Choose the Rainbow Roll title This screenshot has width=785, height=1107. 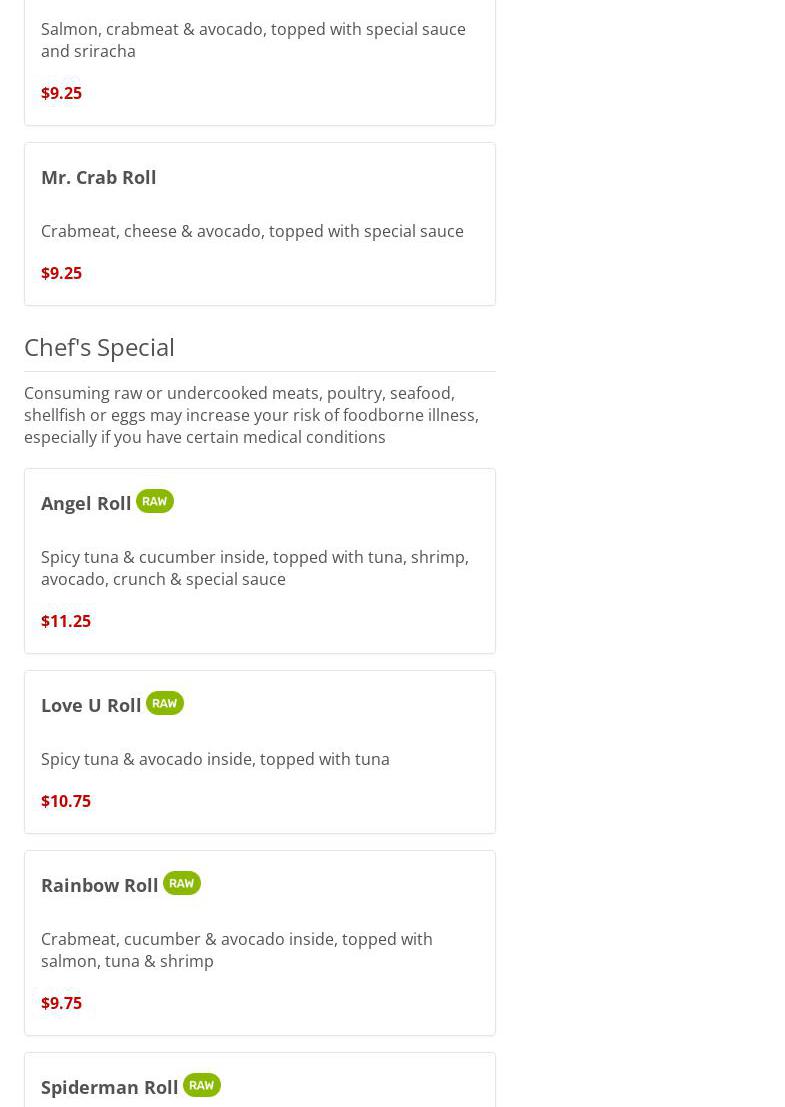tap(100, 885)
